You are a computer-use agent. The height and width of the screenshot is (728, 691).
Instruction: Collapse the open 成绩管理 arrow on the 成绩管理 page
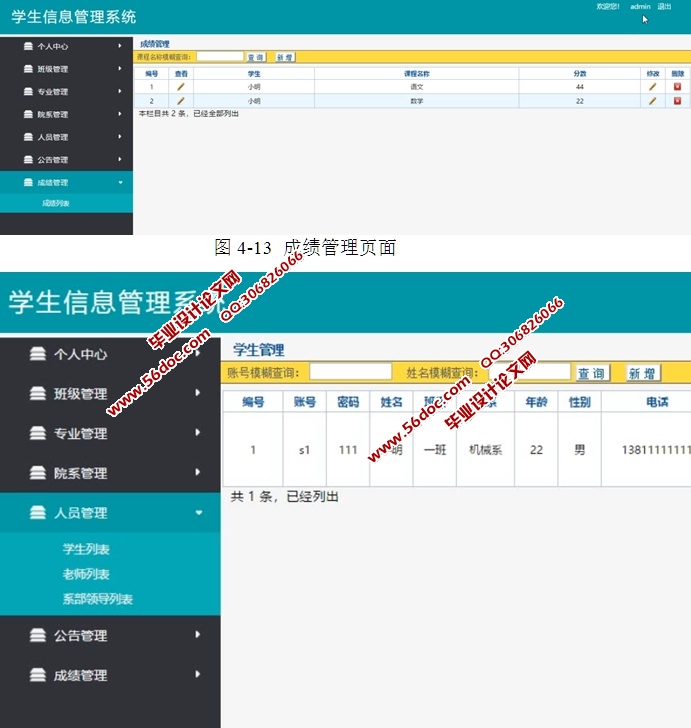click(120, 182)
